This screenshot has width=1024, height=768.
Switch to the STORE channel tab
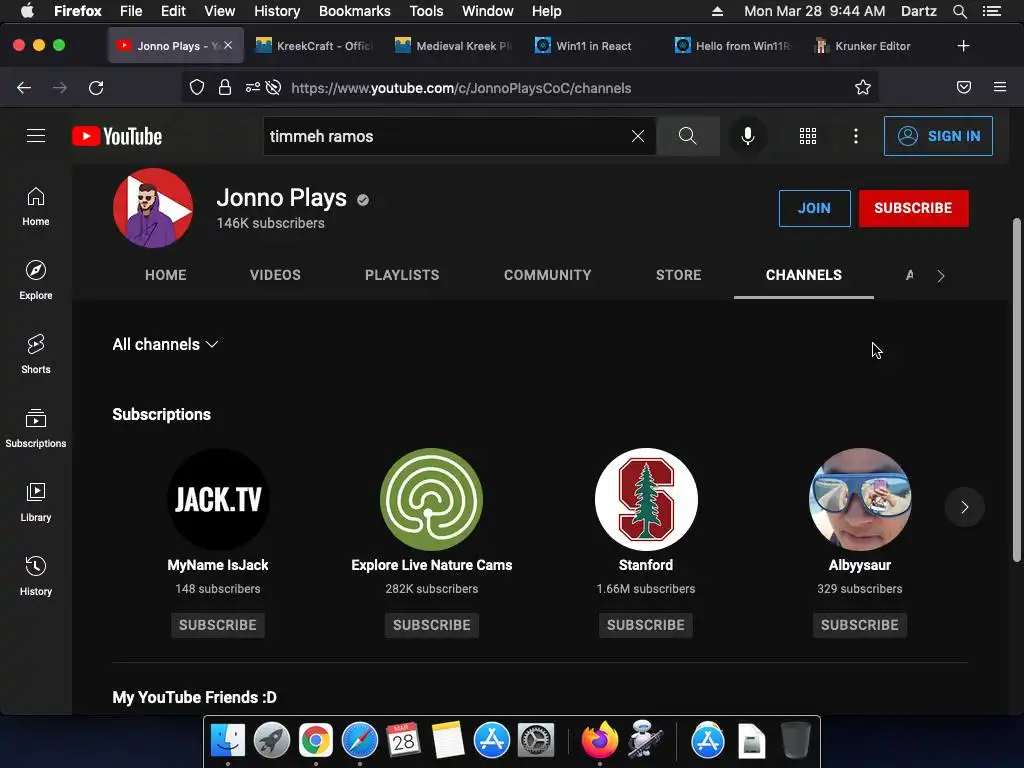click(679, 275)
